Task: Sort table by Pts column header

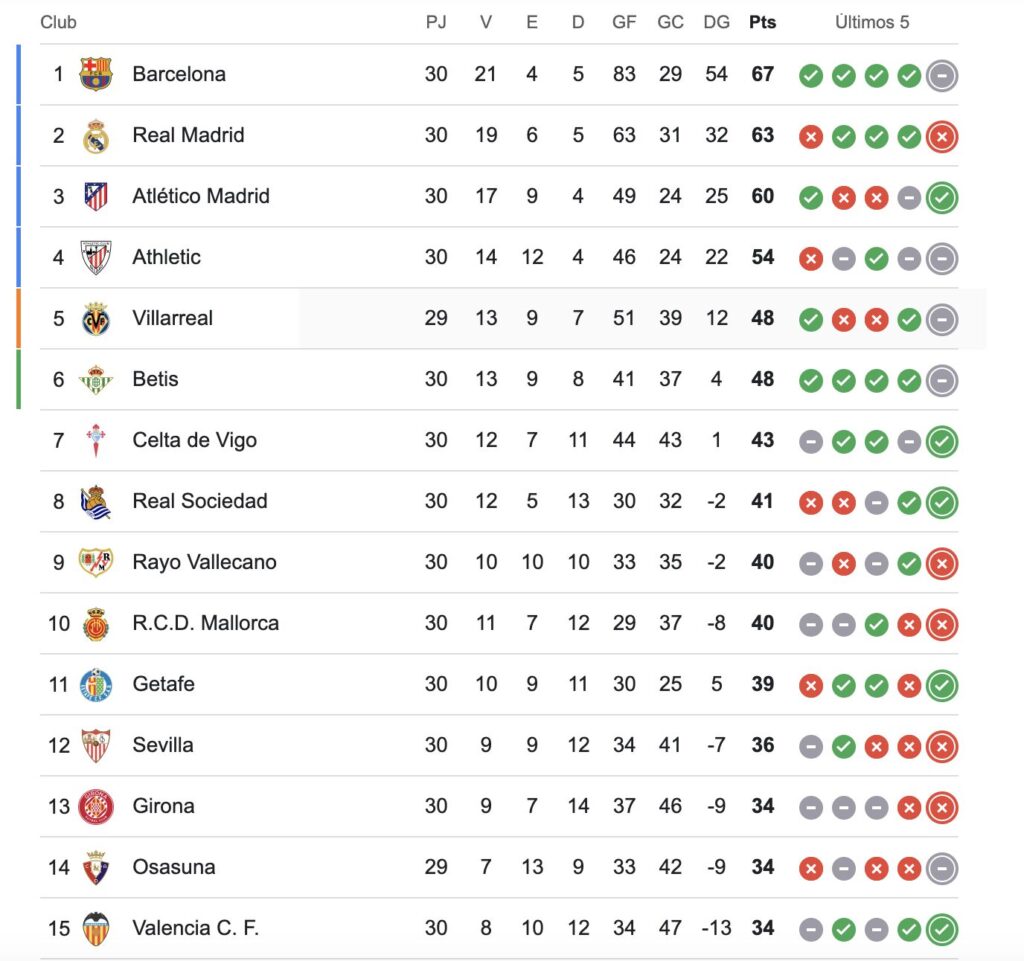Action: click(x=762, y=22)
